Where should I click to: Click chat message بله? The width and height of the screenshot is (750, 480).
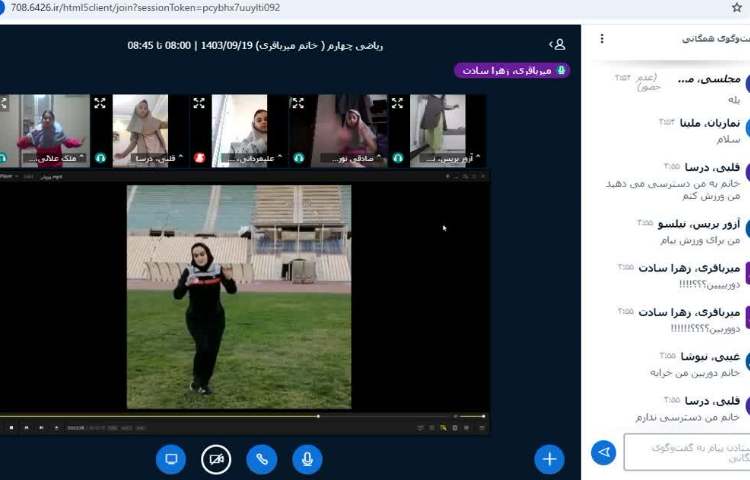tap(734, 99)
